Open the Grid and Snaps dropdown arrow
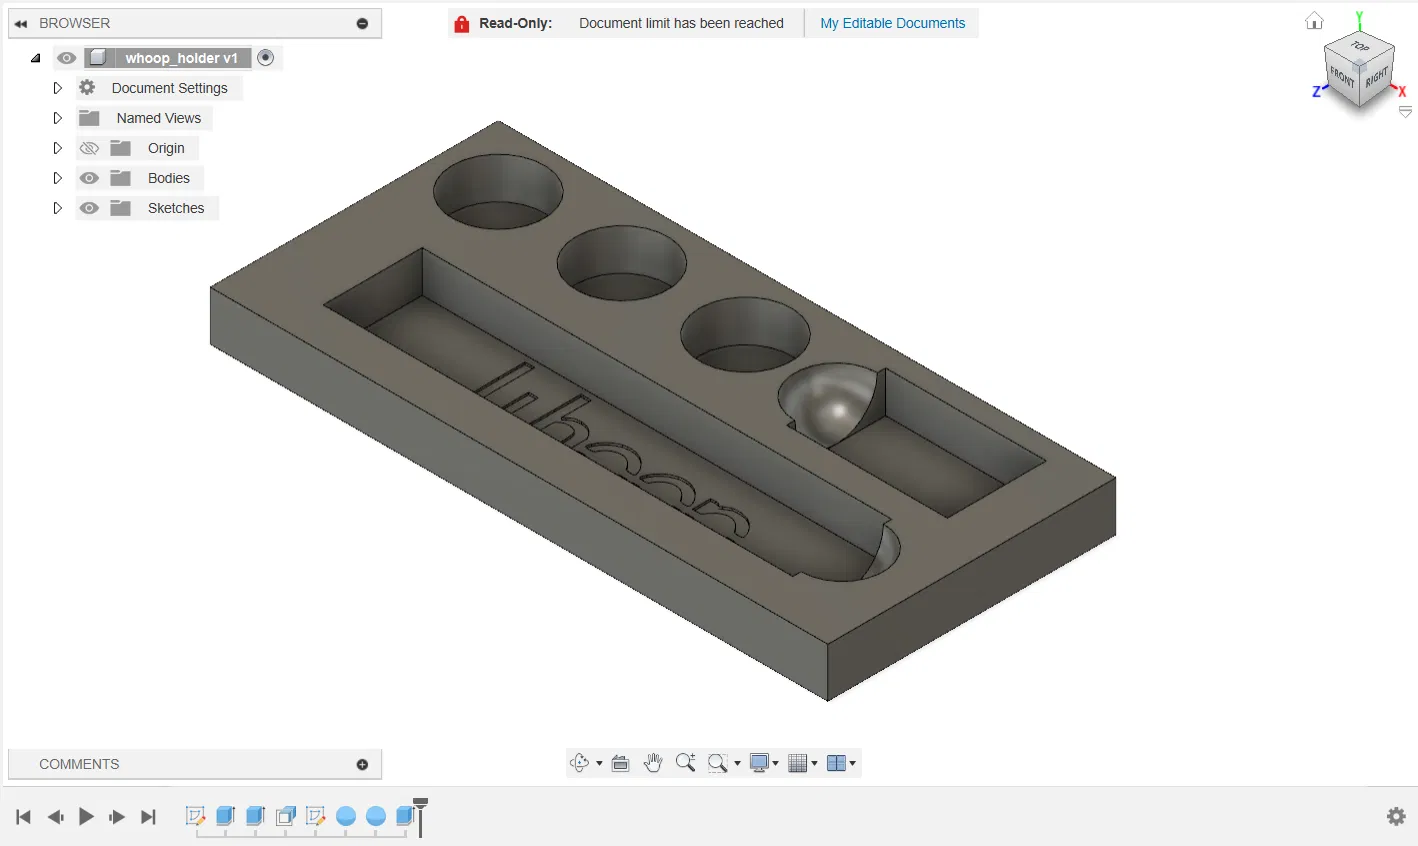 (814, 763)
